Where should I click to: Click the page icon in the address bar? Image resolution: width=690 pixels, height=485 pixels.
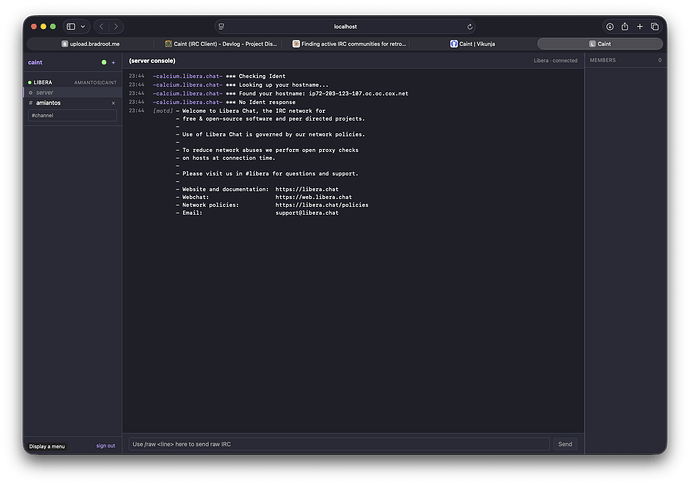221,27
